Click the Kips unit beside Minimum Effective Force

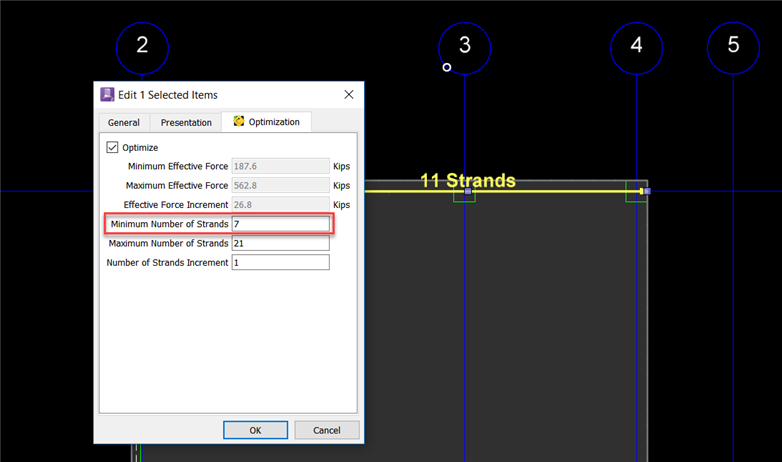click(x=342, y=167)
